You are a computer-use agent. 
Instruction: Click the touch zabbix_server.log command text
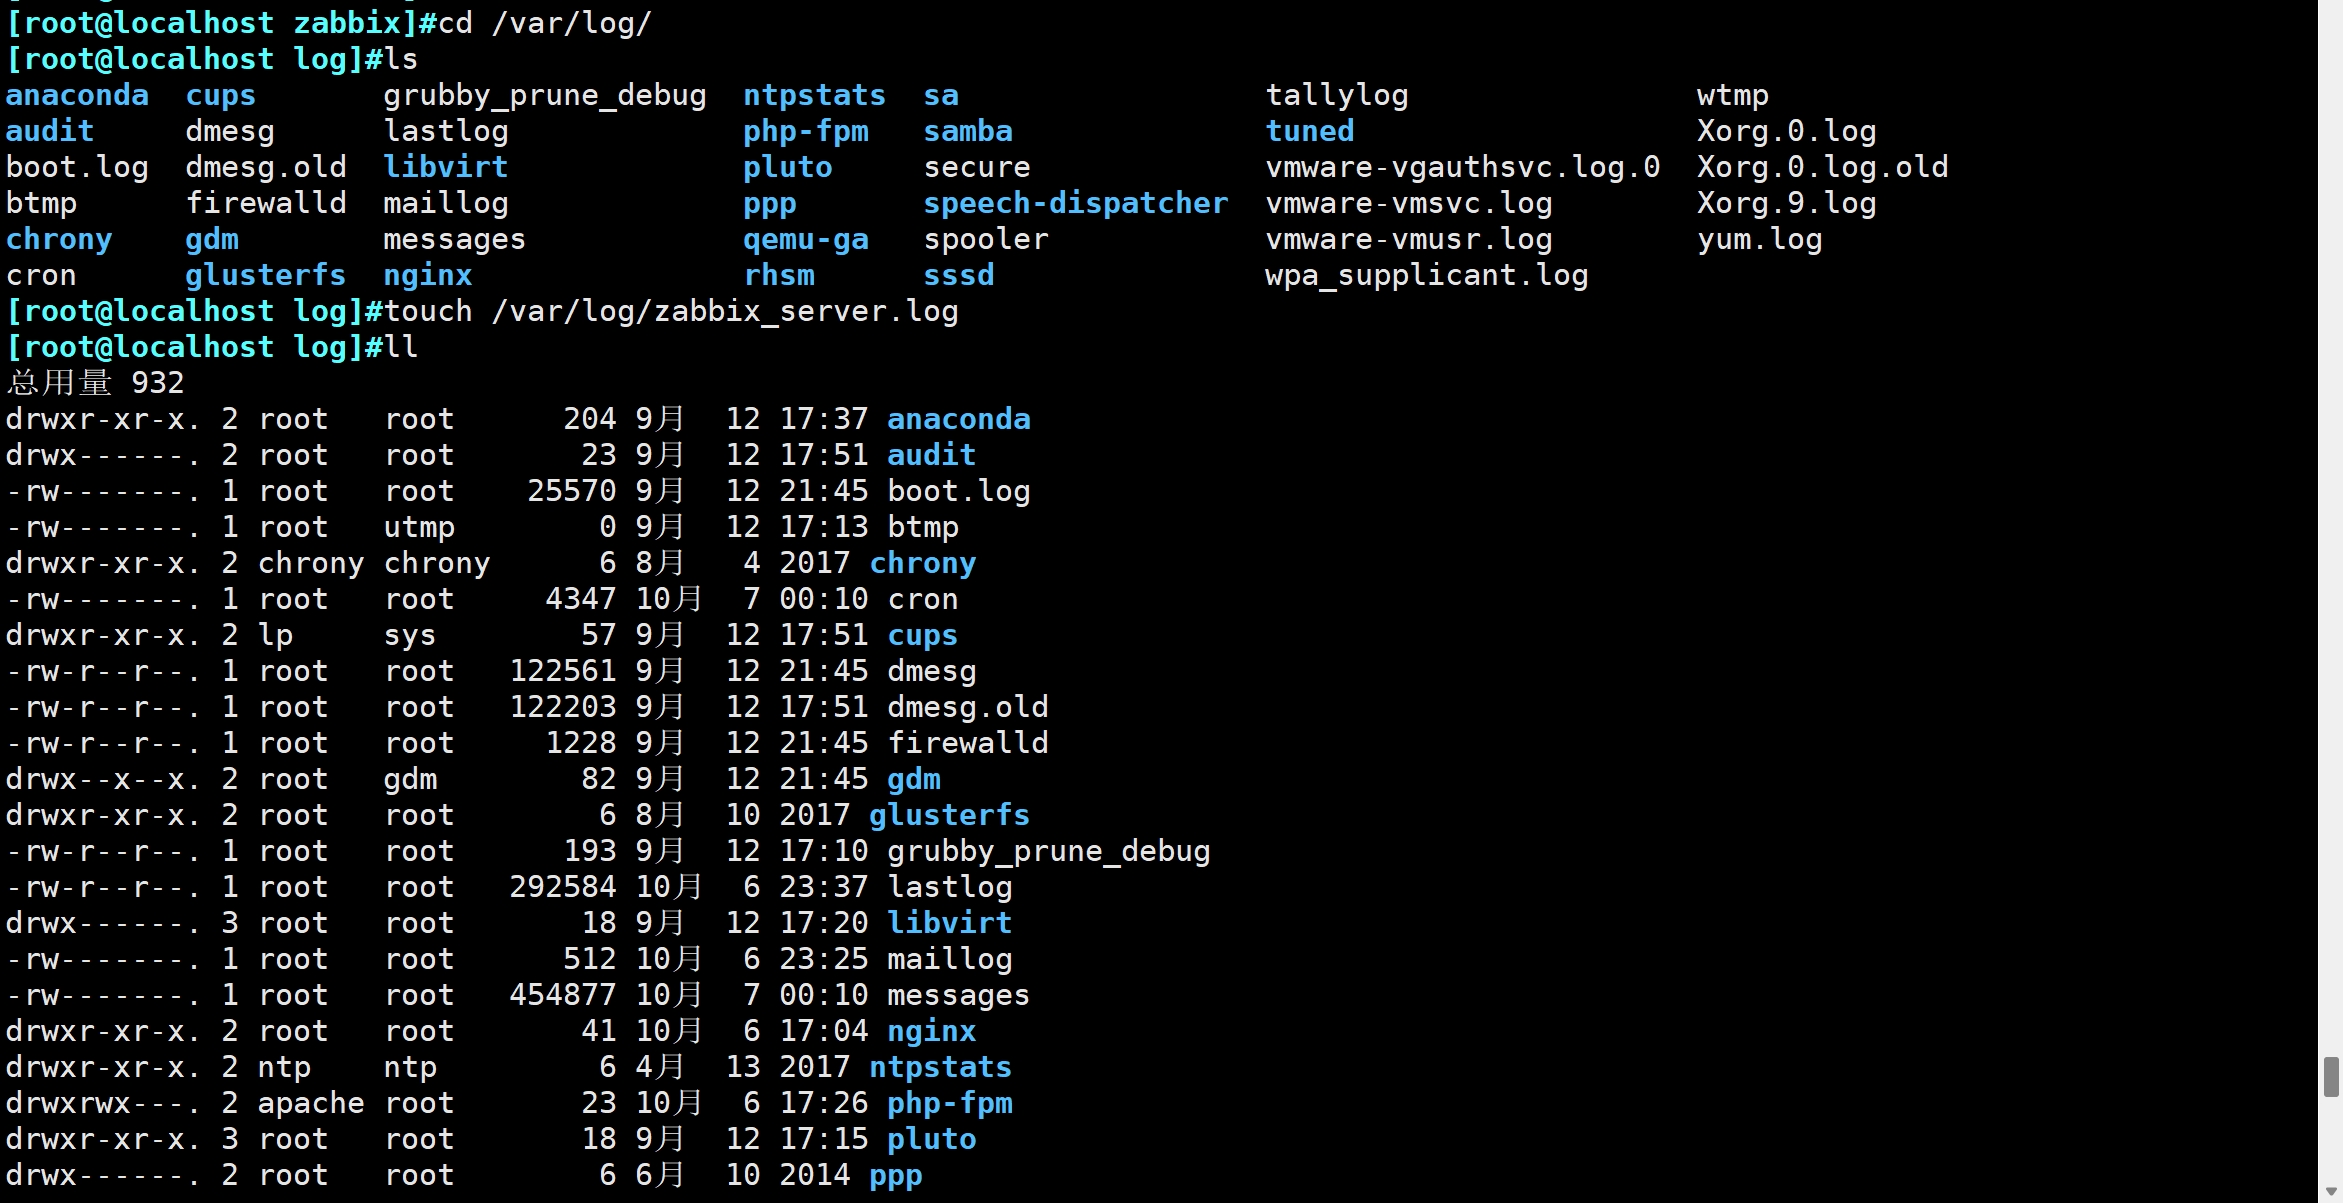click(670, 312)
